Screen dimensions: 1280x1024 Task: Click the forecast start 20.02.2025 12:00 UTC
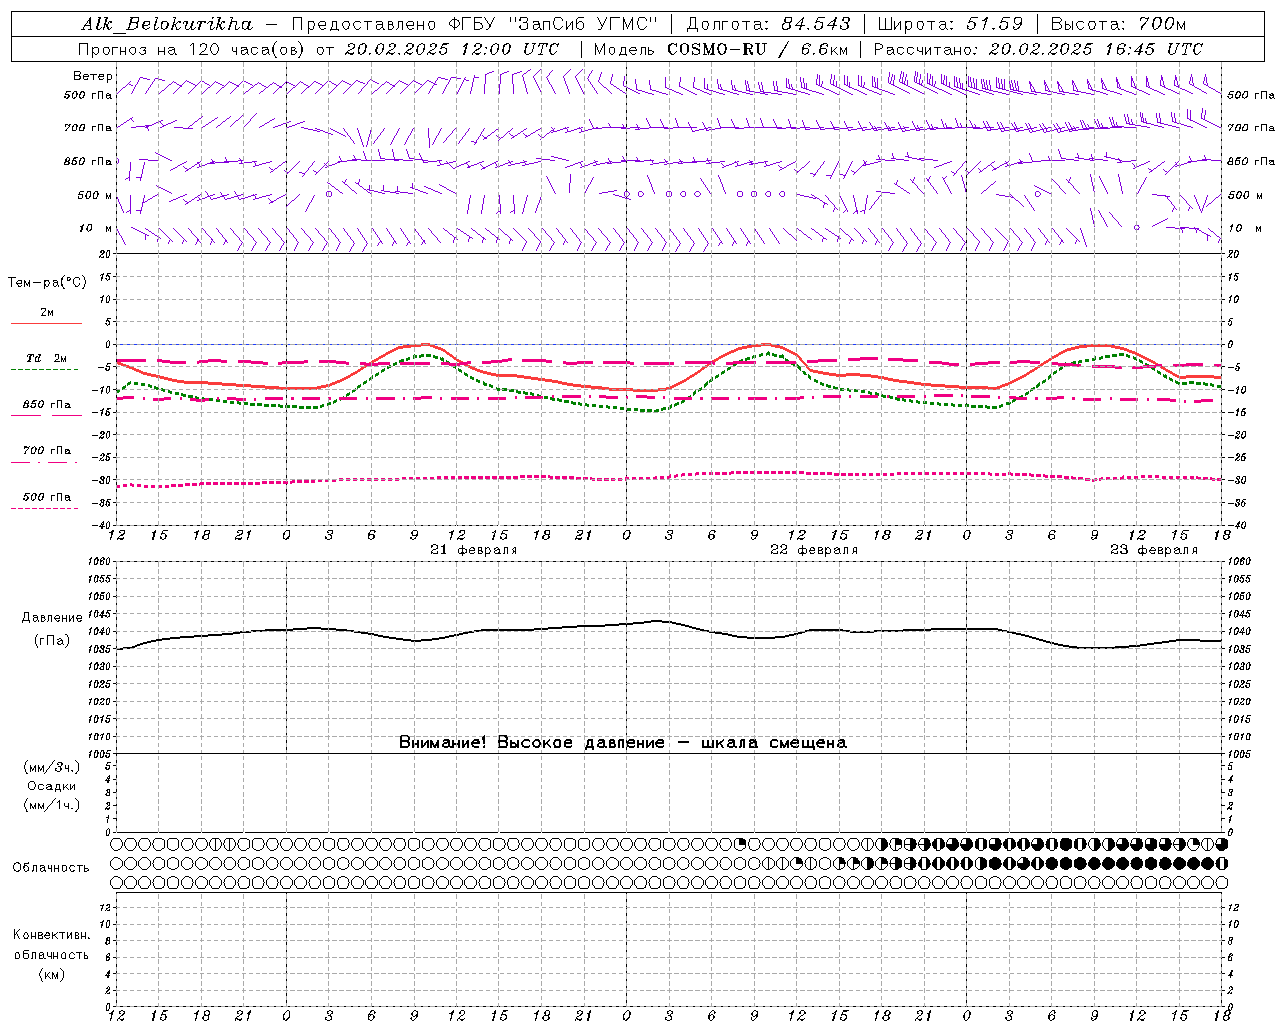coord(452,49)
